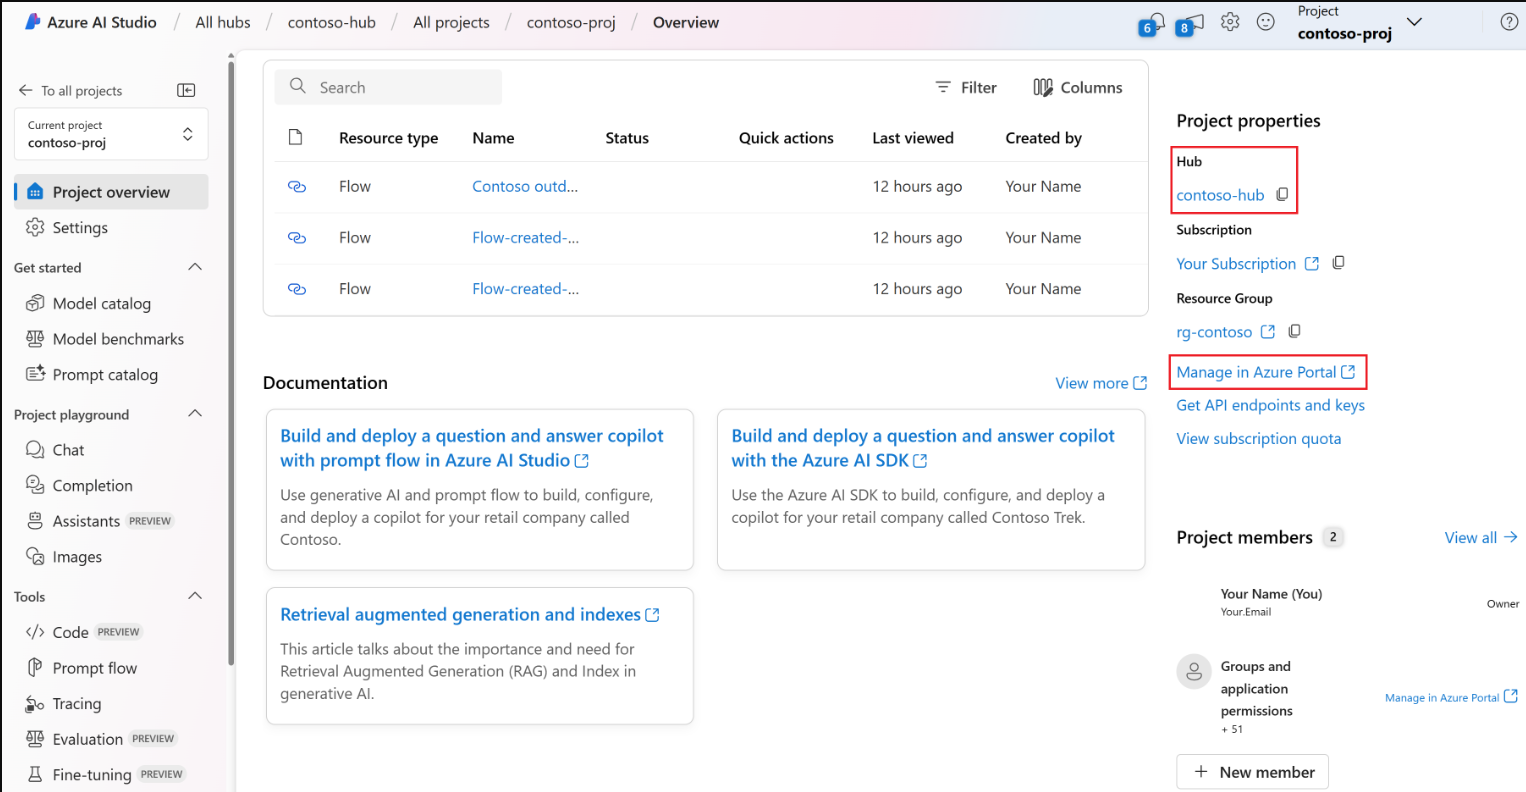Open Manage in Azure Portal under Project properties
This screenshot has height=792, width=1526.
point(1265,372)
